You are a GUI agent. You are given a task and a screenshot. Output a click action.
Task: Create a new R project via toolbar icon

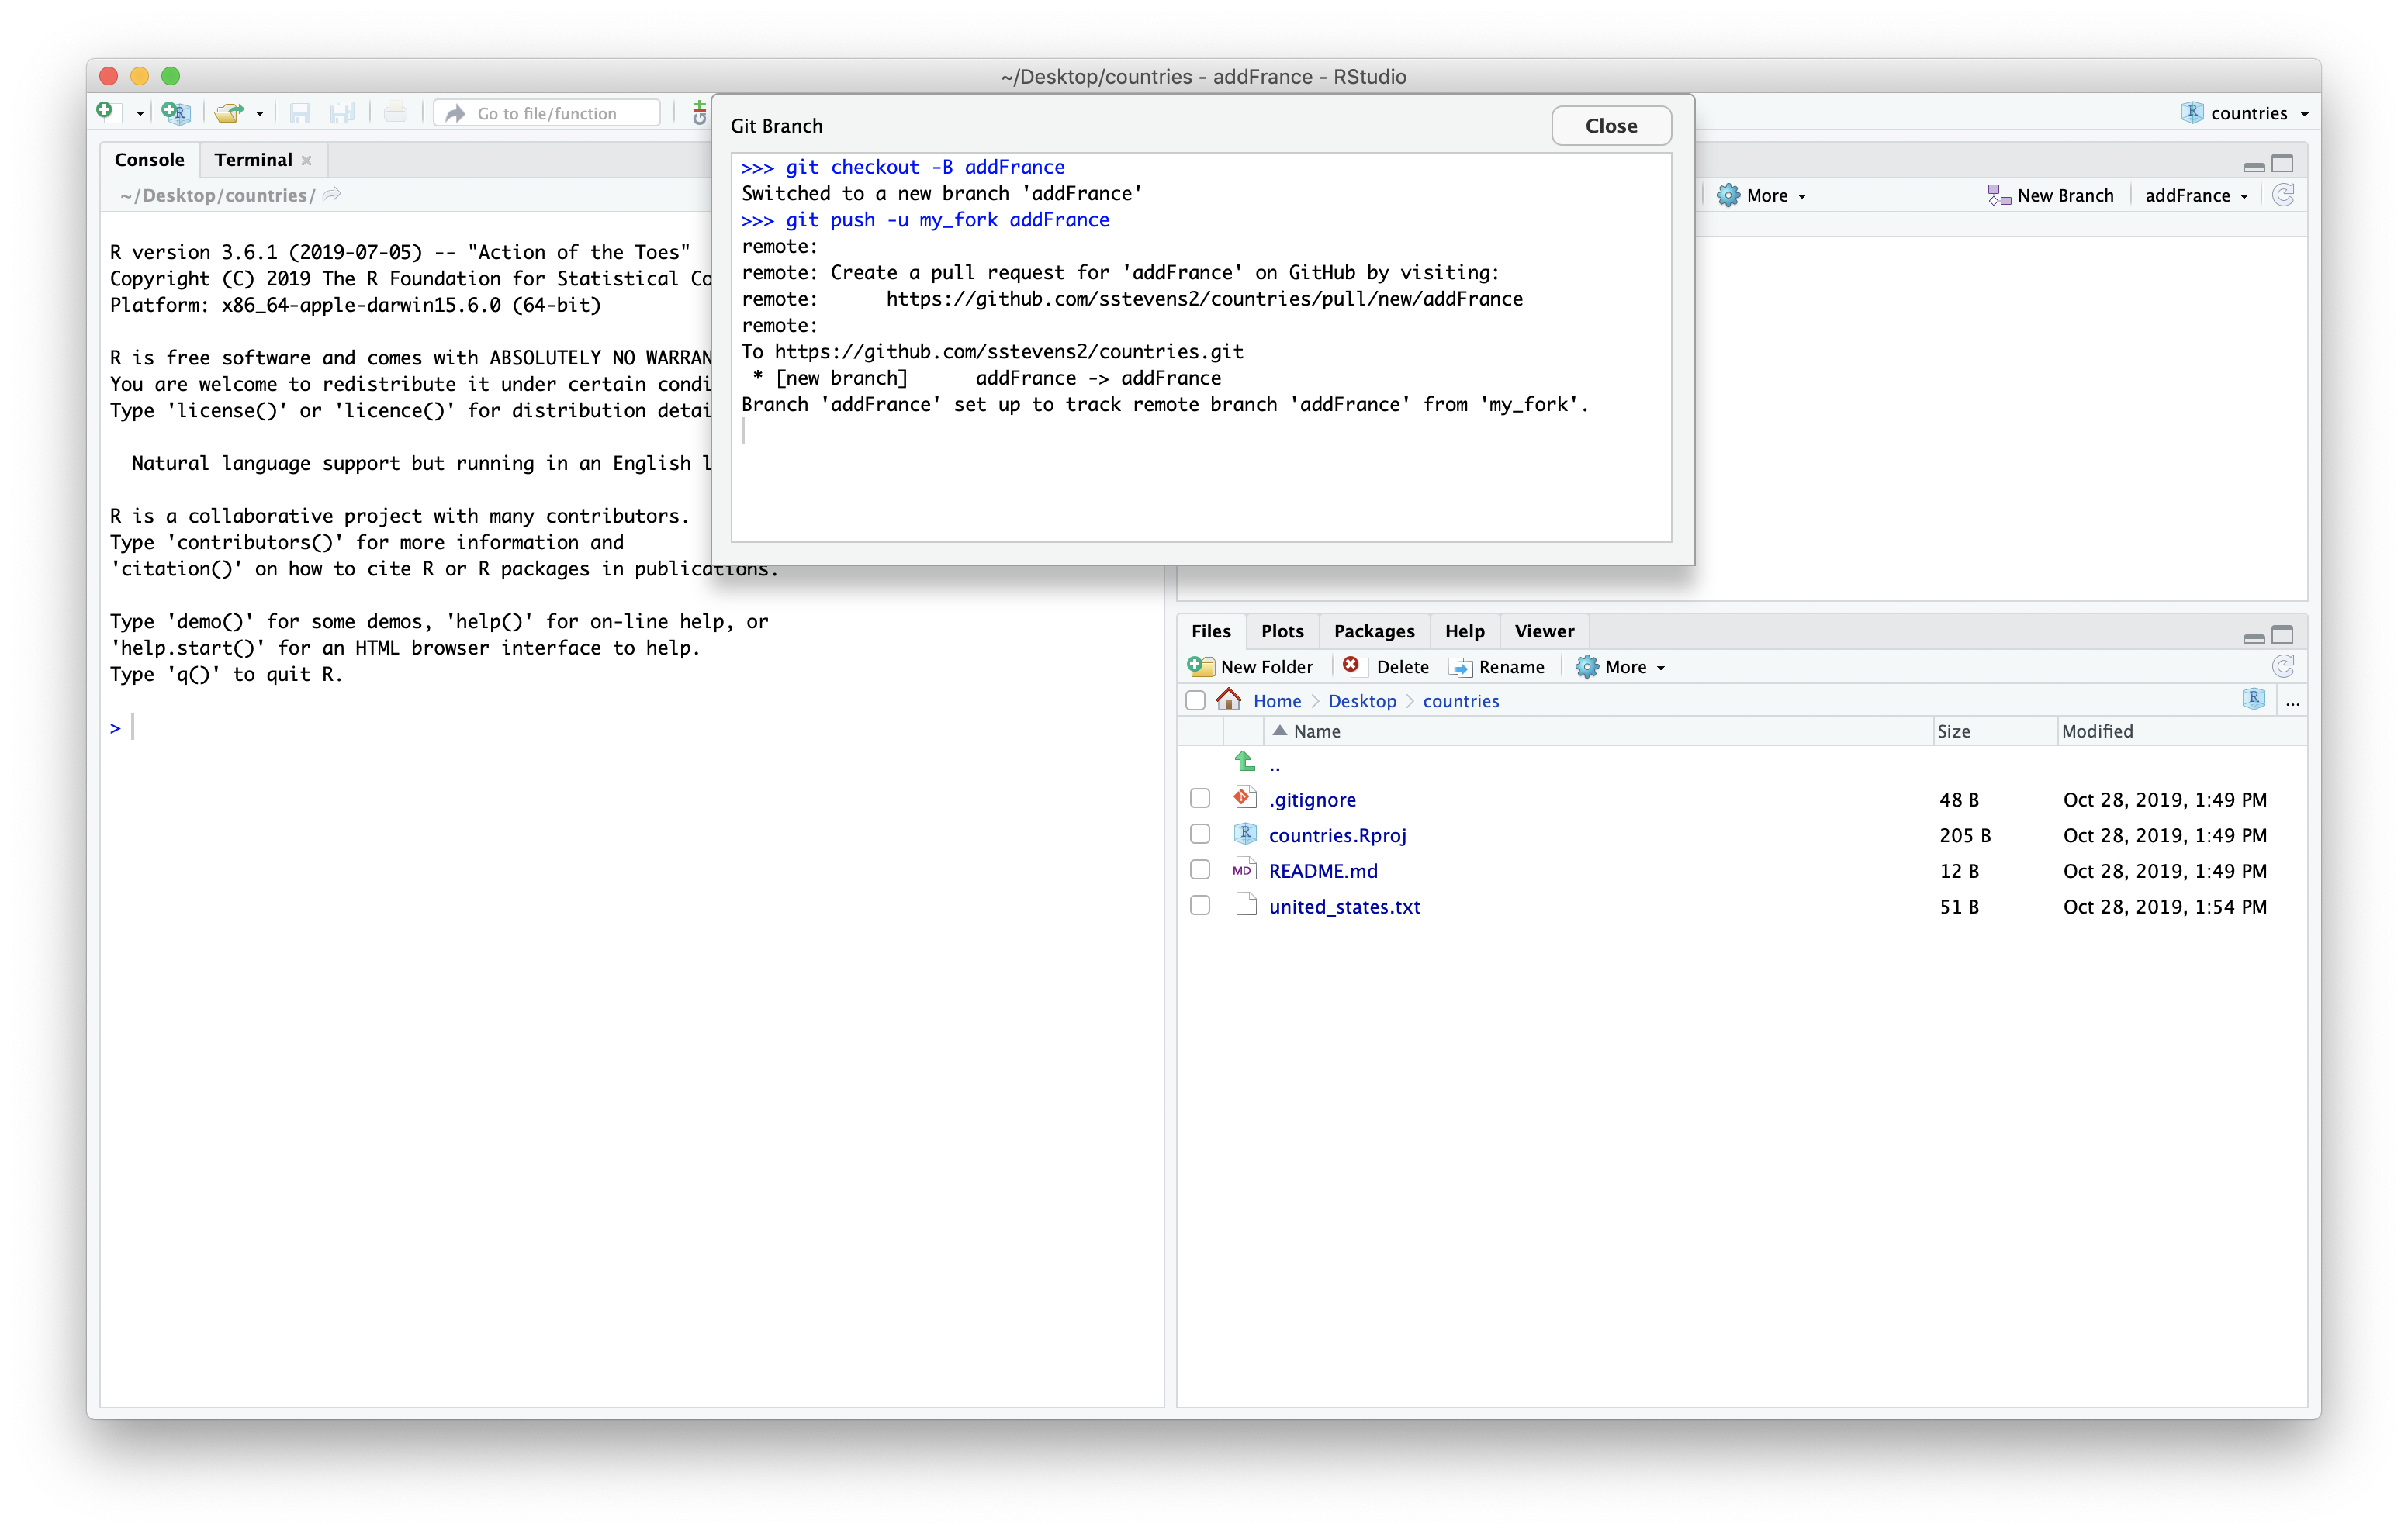coord(175,112)
